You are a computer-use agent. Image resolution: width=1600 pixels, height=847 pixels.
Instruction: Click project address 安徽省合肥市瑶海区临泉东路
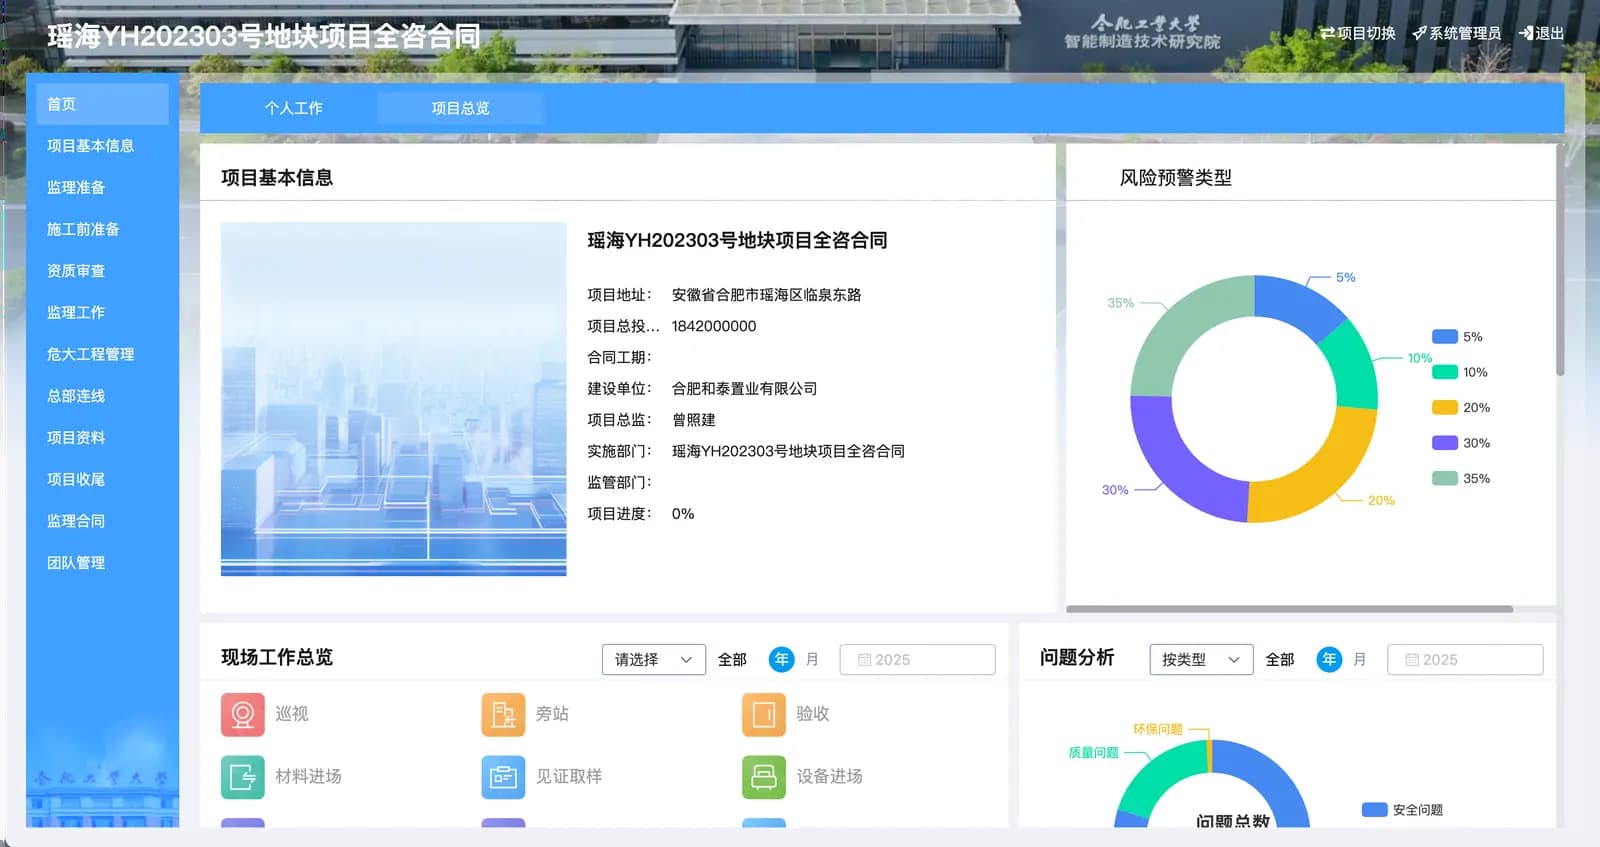coord(766,295)
